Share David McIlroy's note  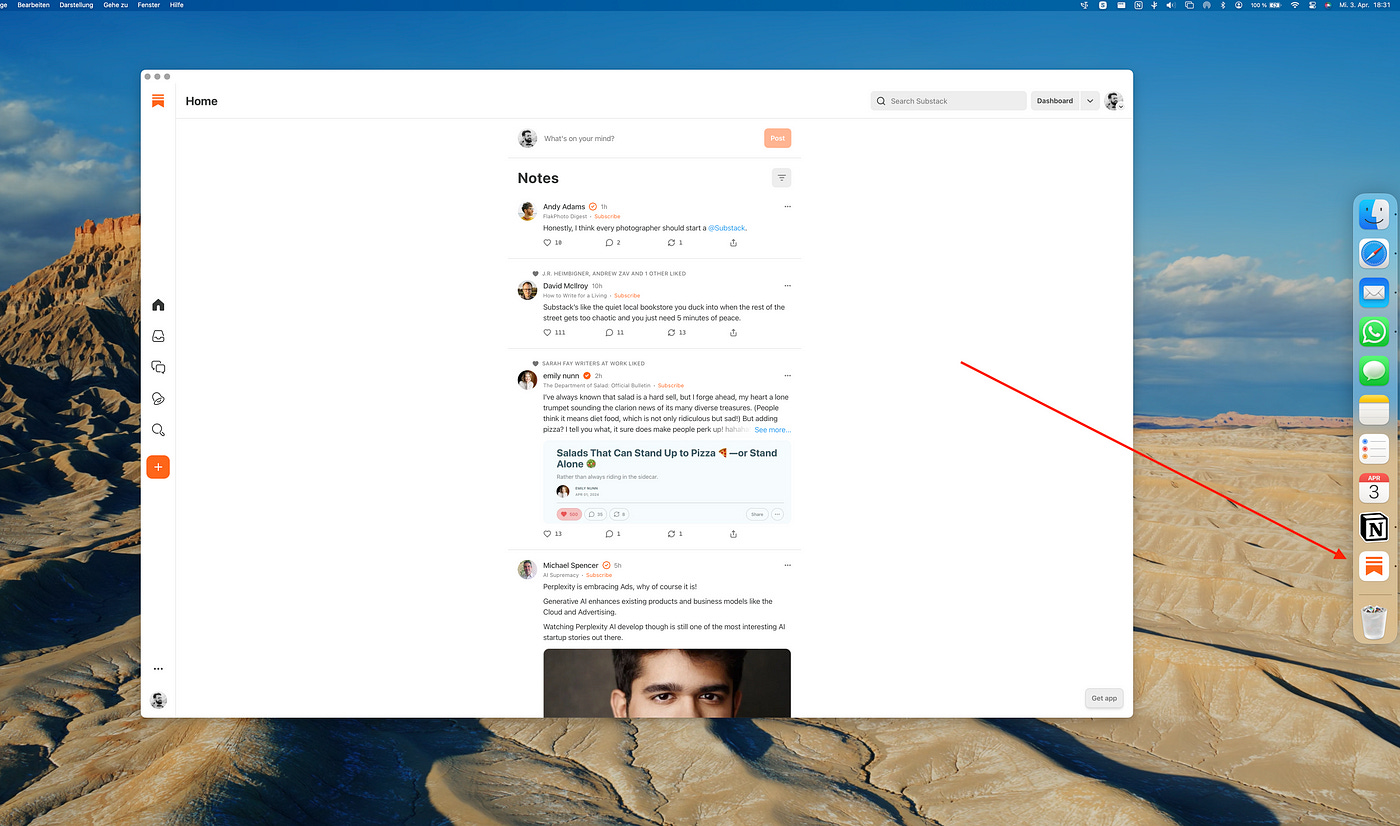click(x=734, y=332)
